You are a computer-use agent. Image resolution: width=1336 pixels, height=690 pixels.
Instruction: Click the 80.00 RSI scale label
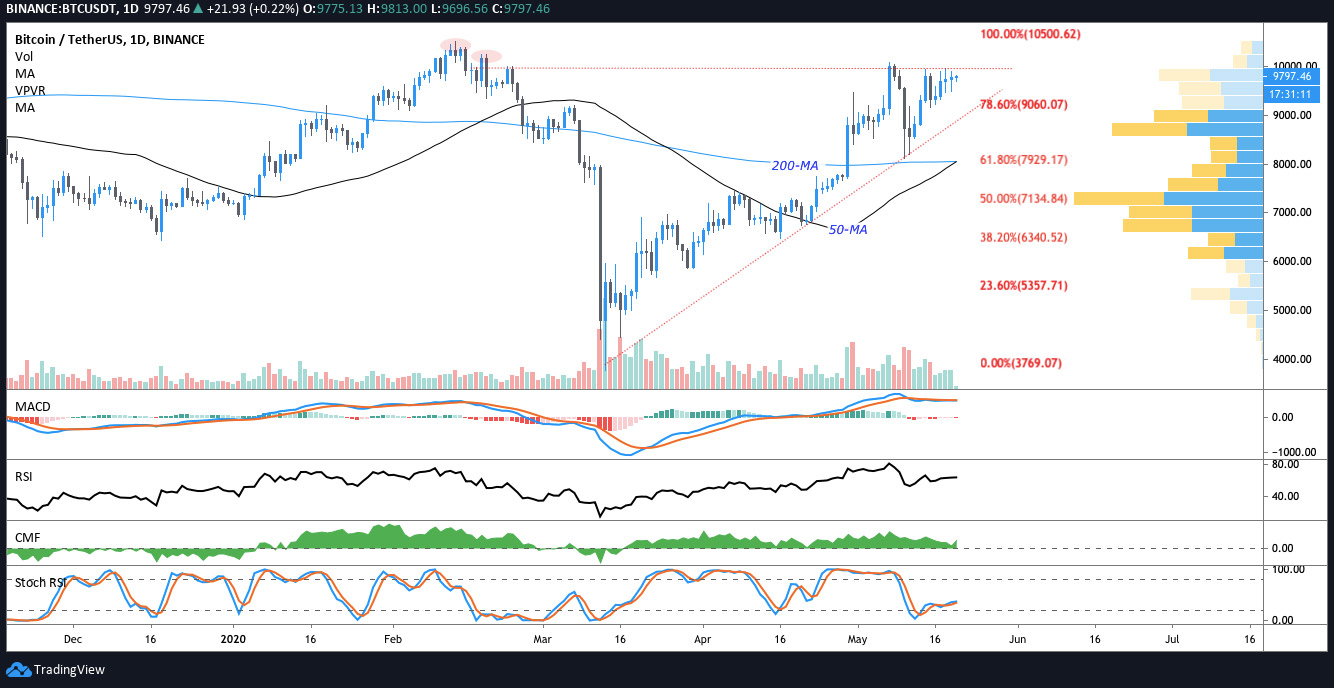[1286, 465]
